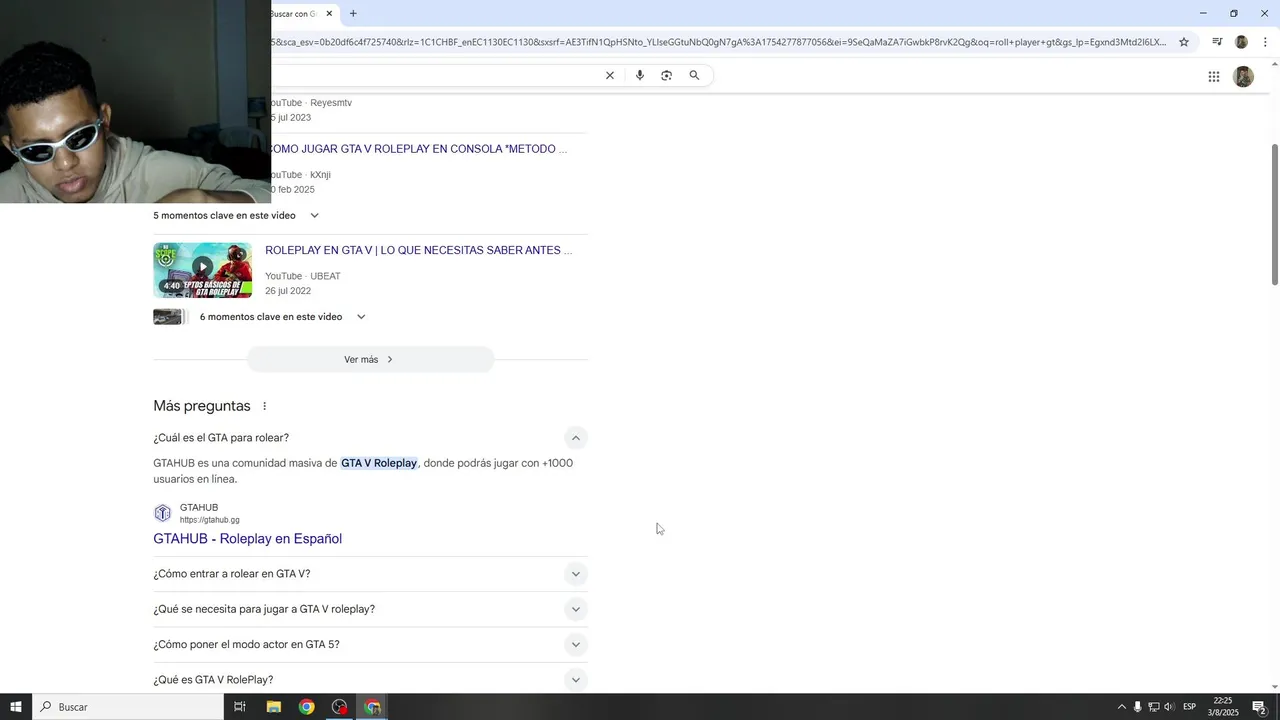The image size is (1280, 720).
Task: Start voice search with the microphone icon
Action: point(640,75)
